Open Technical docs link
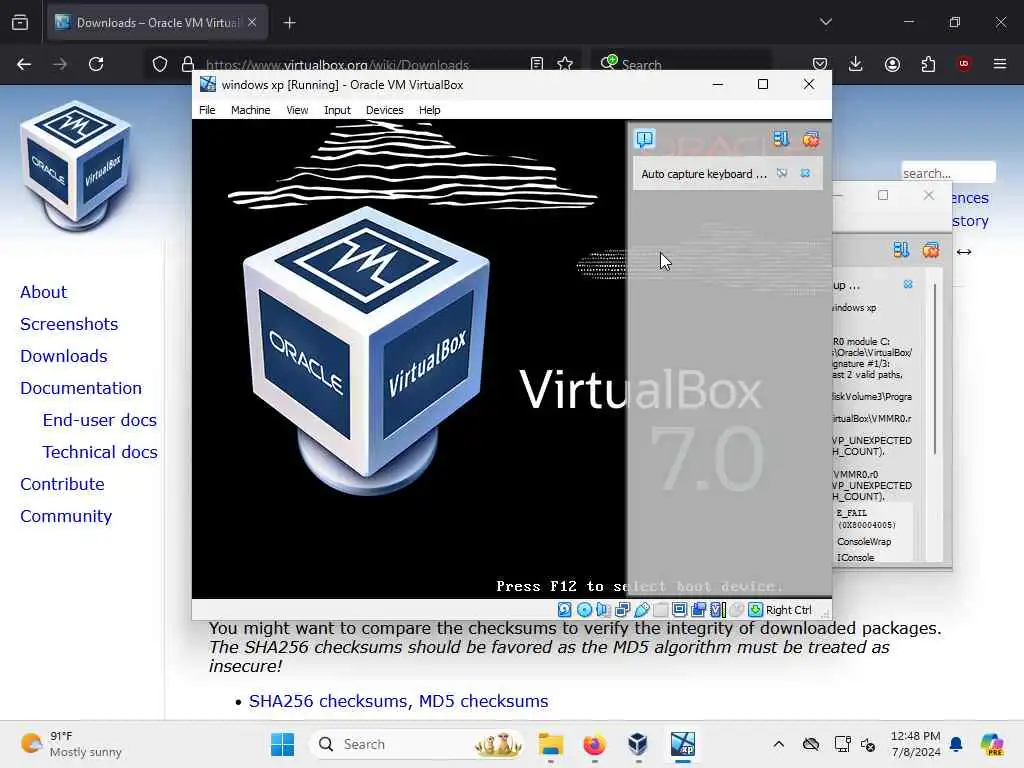This screenshot has width=1024, height=768. pos(100,452)
